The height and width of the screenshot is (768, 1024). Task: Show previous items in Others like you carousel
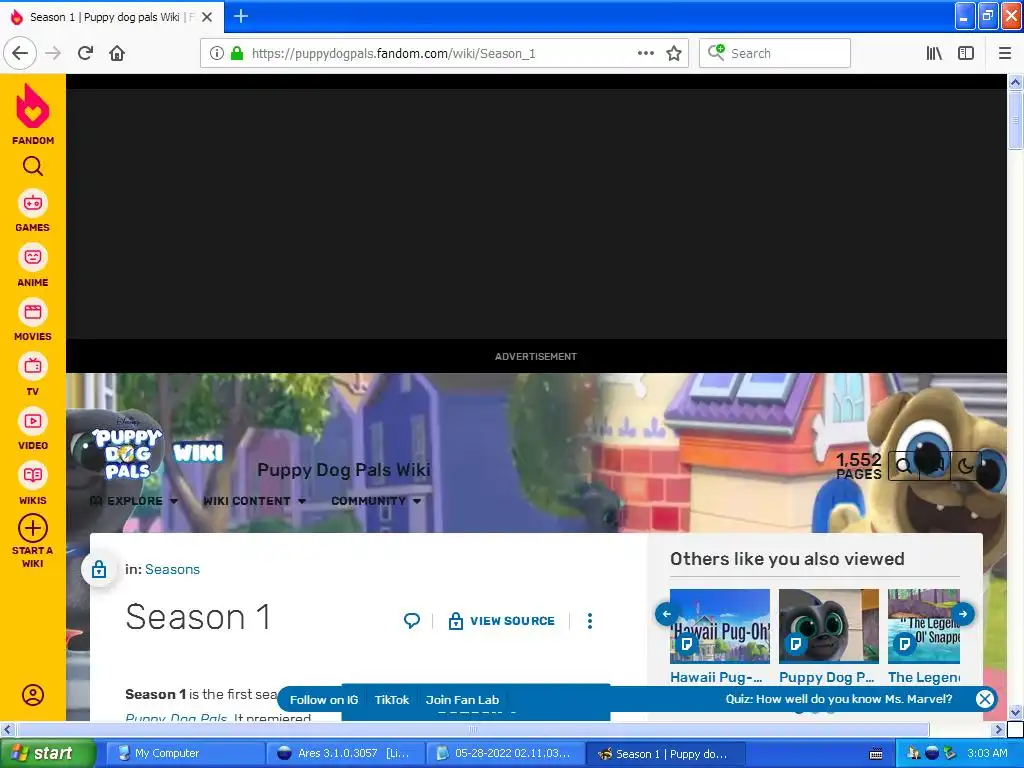(665, 614)
